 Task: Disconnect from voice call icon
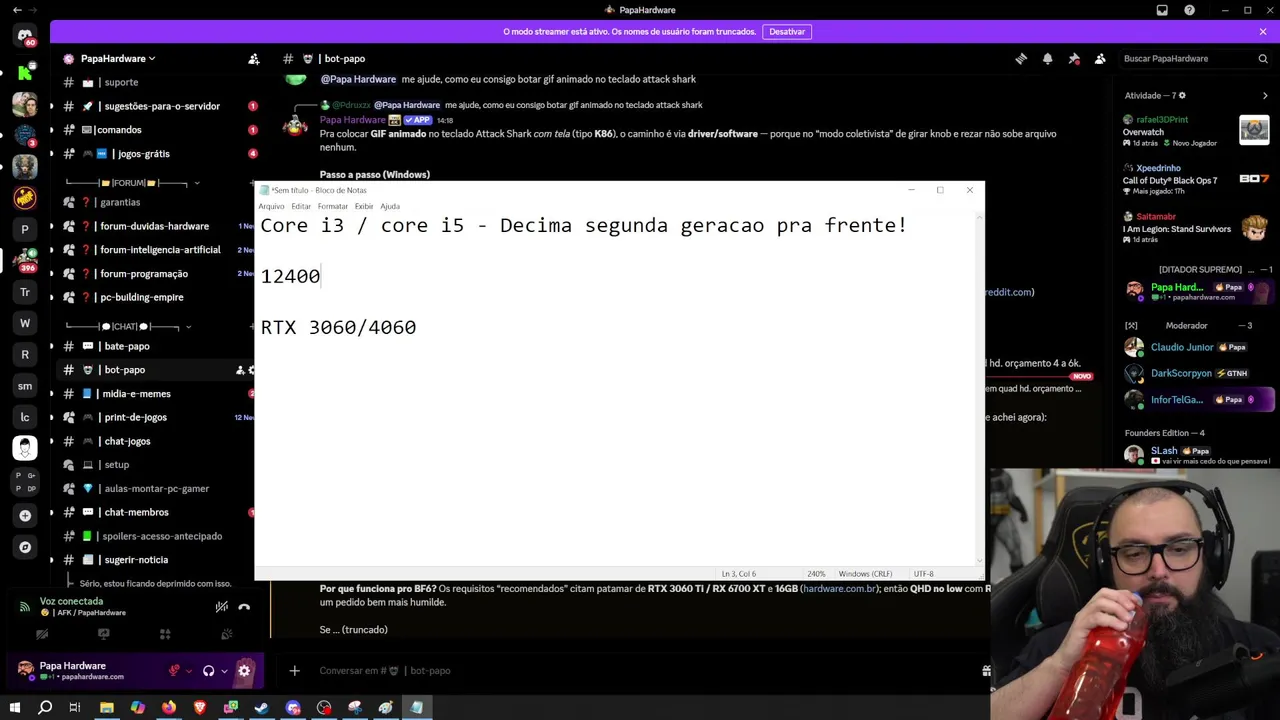pos(244,607)
